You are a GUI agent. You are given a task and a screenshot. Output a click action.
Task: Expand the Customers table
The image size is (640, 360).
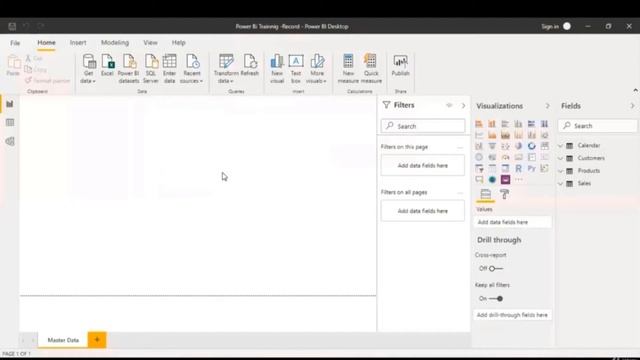click(560, 158)
